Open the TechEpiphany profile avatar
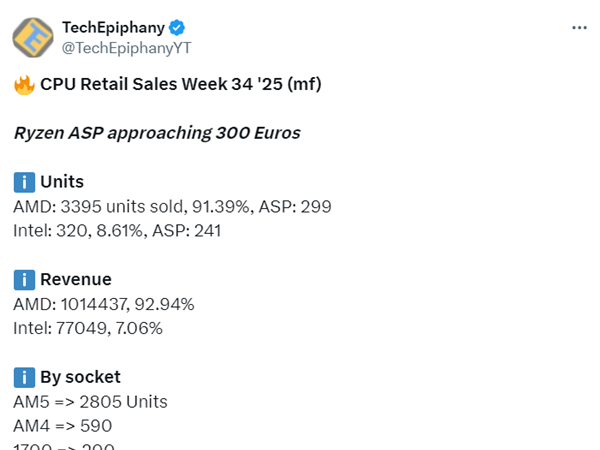 pos(33,38)
